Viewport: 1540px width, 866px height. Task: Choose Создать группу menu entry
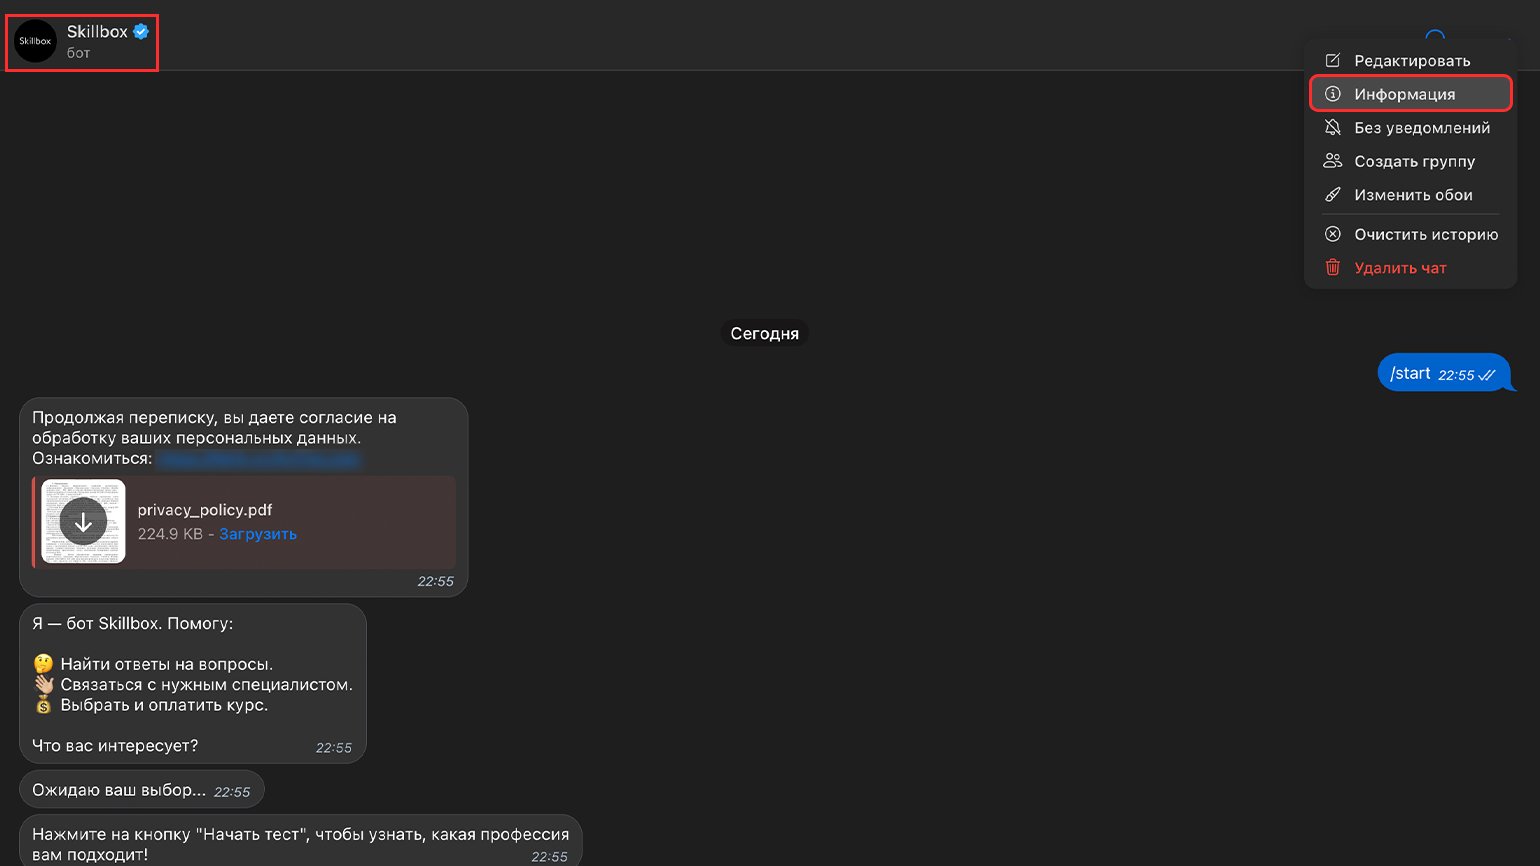pyautogui.click(x=1411, y=161)
